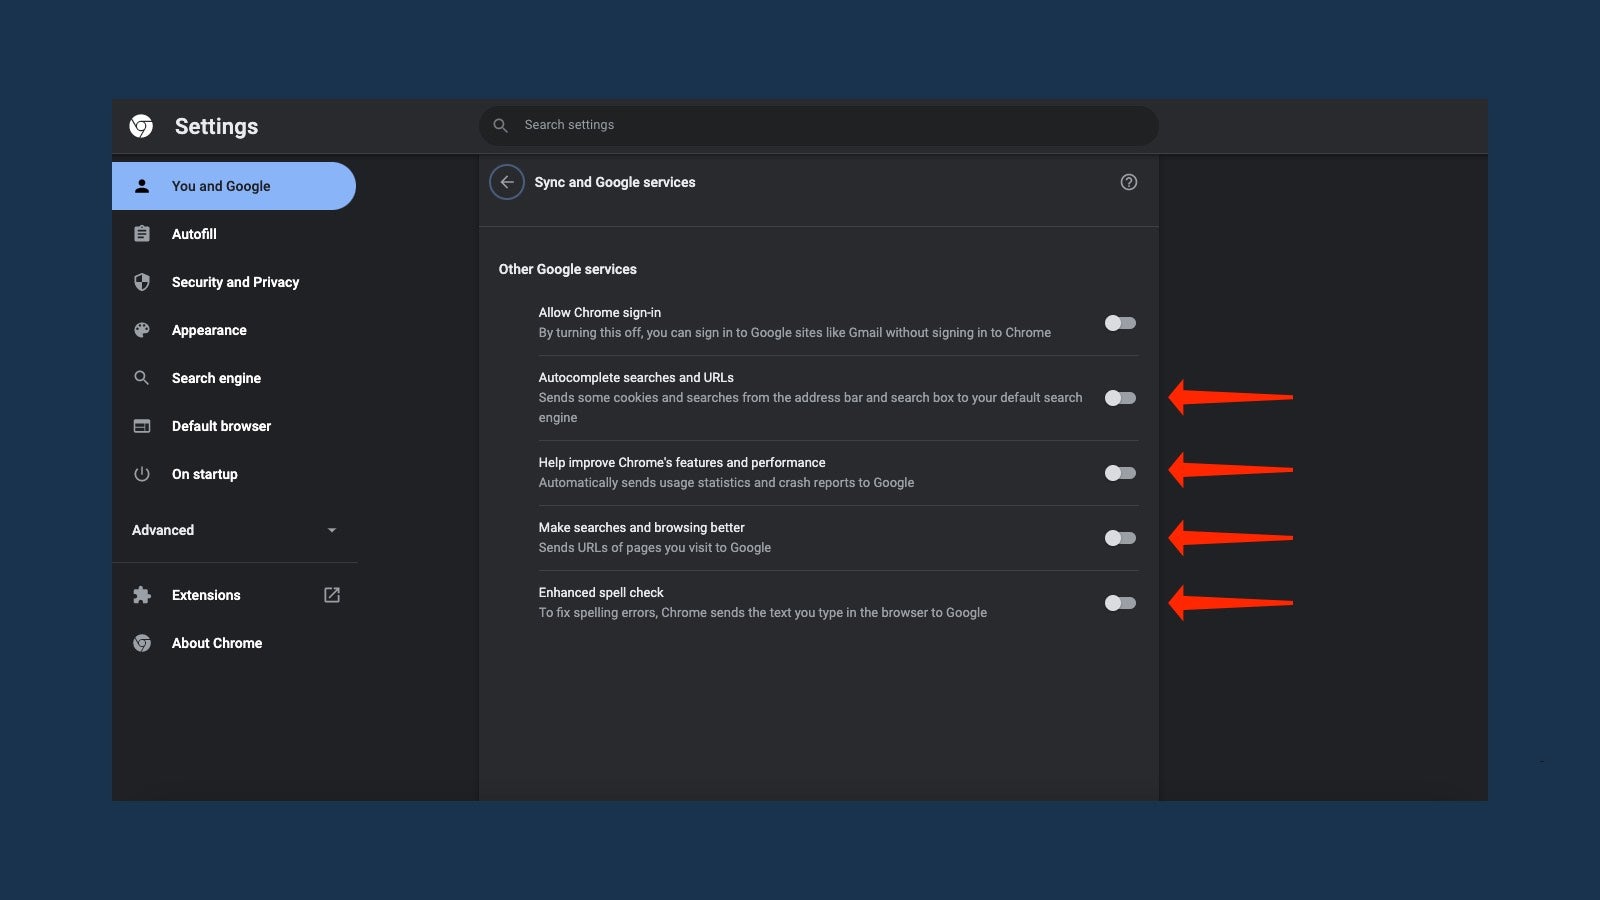1600x900 pixels.
Task: Open the Appearance section
Action: point(234,330)
